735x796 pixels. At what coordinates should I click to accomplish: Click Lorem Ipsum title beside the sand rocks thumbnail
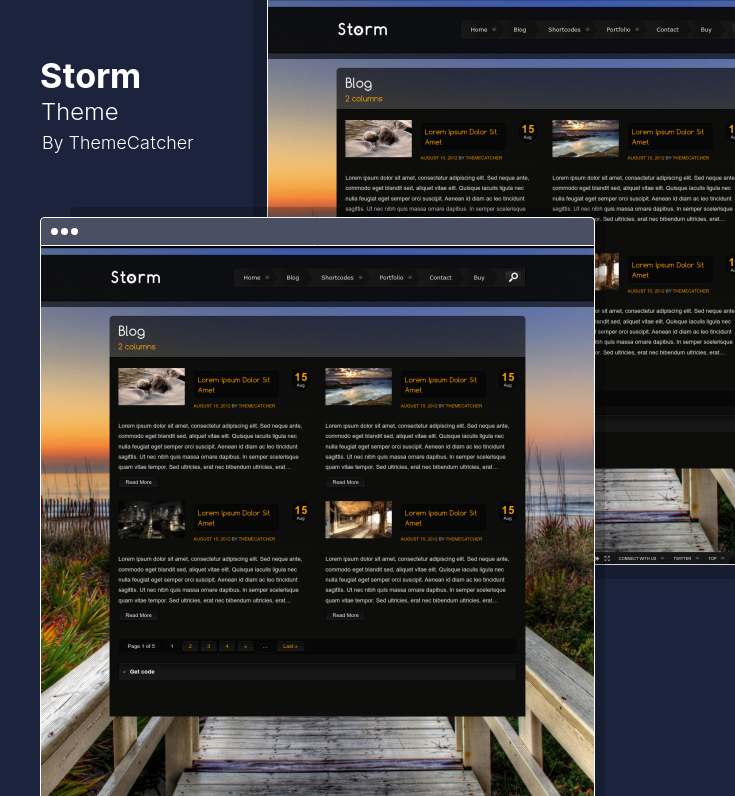coord(233,385)
